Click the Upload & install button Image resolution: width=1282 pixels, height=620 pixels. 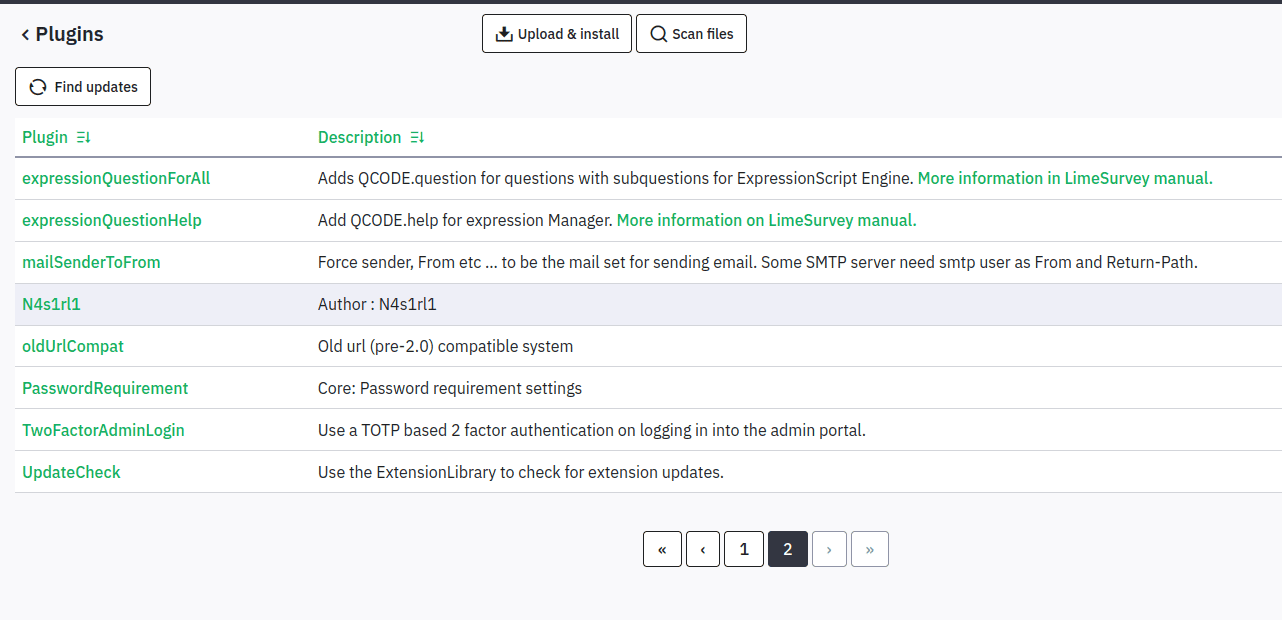click(x=557, y=34)
